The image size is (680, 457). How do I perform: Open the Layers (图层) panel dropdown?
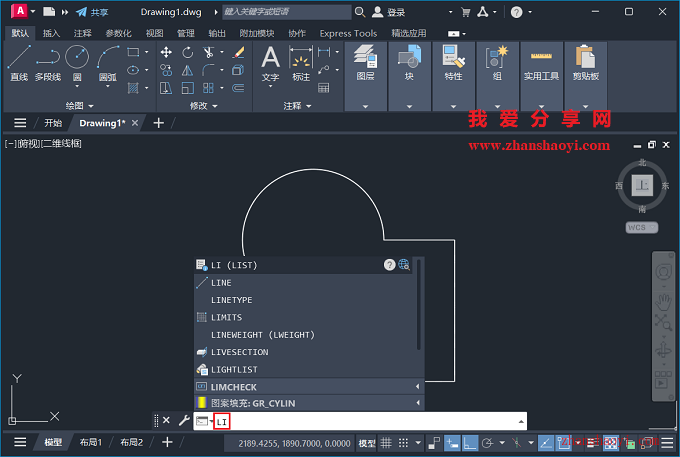click(365, 106)
